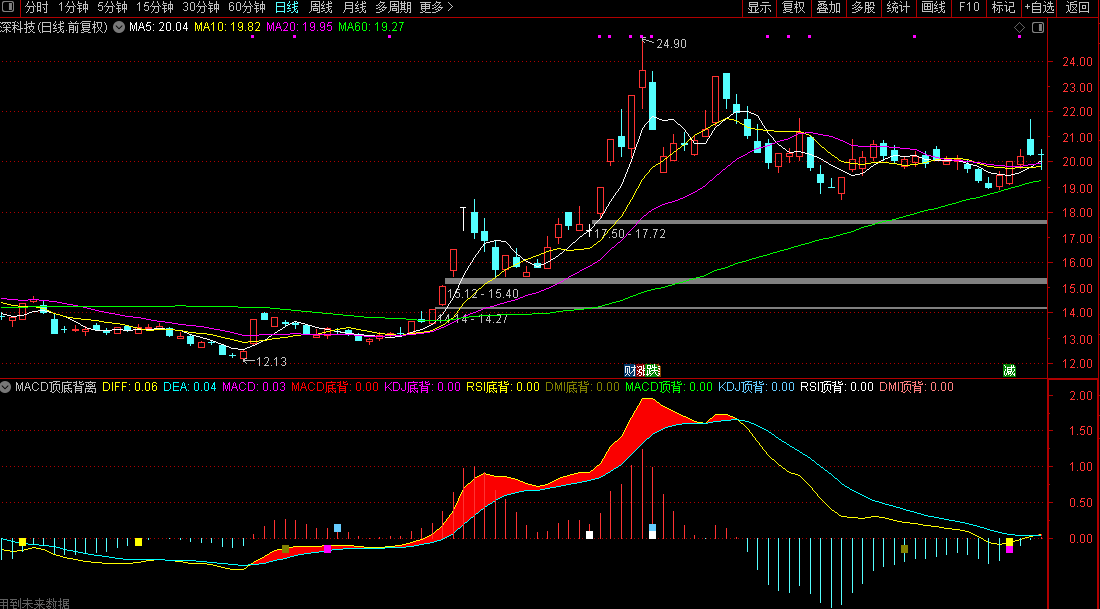Image resolution: width=1100 pixels, height=609 pixels.
Task: Click the KDJ顶背: 0.00 label
Action: (756, 387)
